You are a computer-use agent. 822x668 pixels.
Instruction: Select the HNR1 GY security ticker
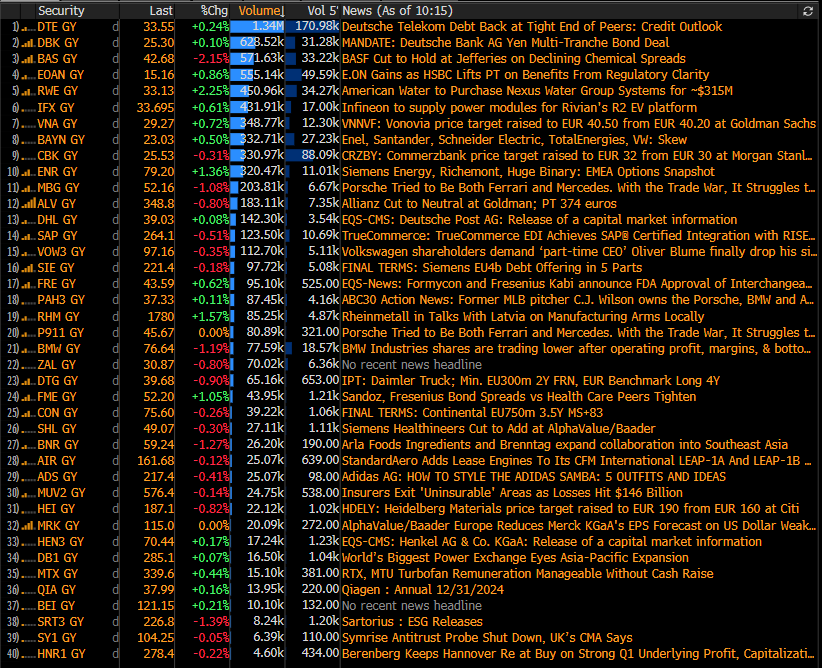[61, 654]
